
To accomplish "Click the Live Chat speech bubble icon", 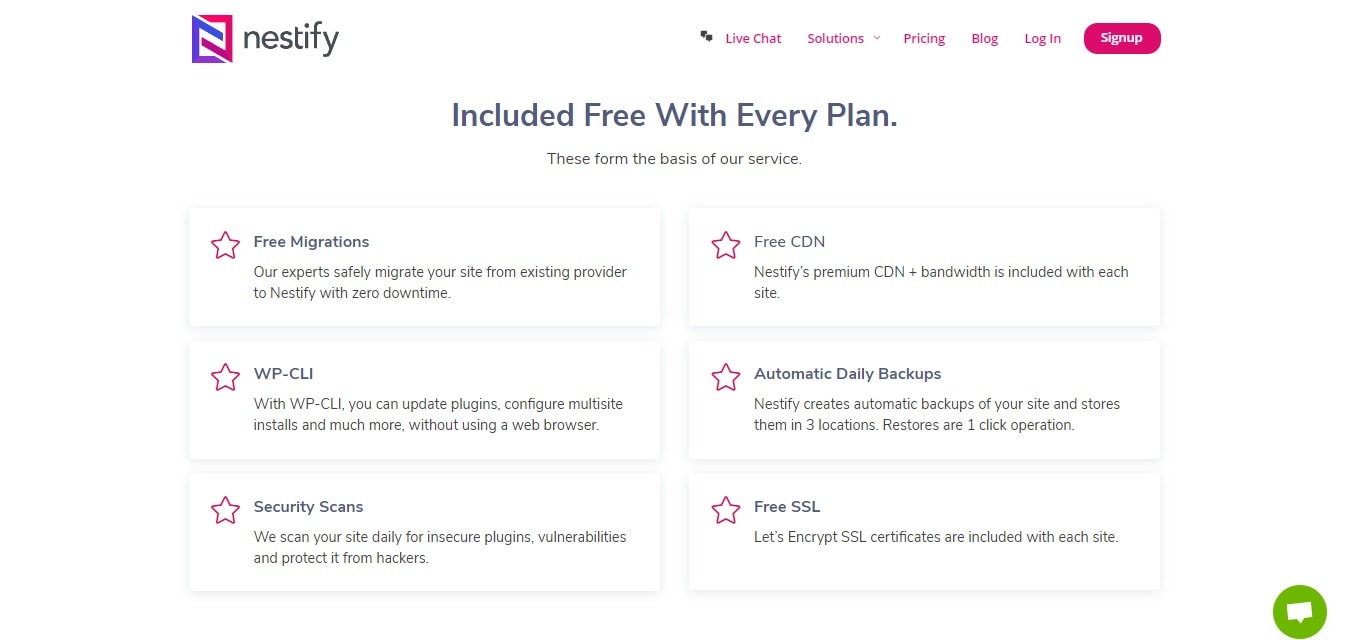I will point(707,36).
